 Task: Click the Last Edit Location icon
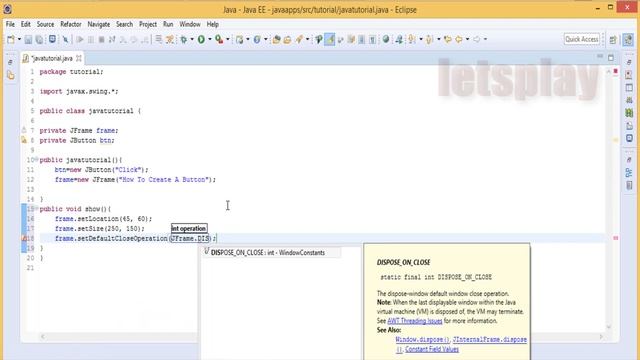pyautogui.click(x=448, y=40)
